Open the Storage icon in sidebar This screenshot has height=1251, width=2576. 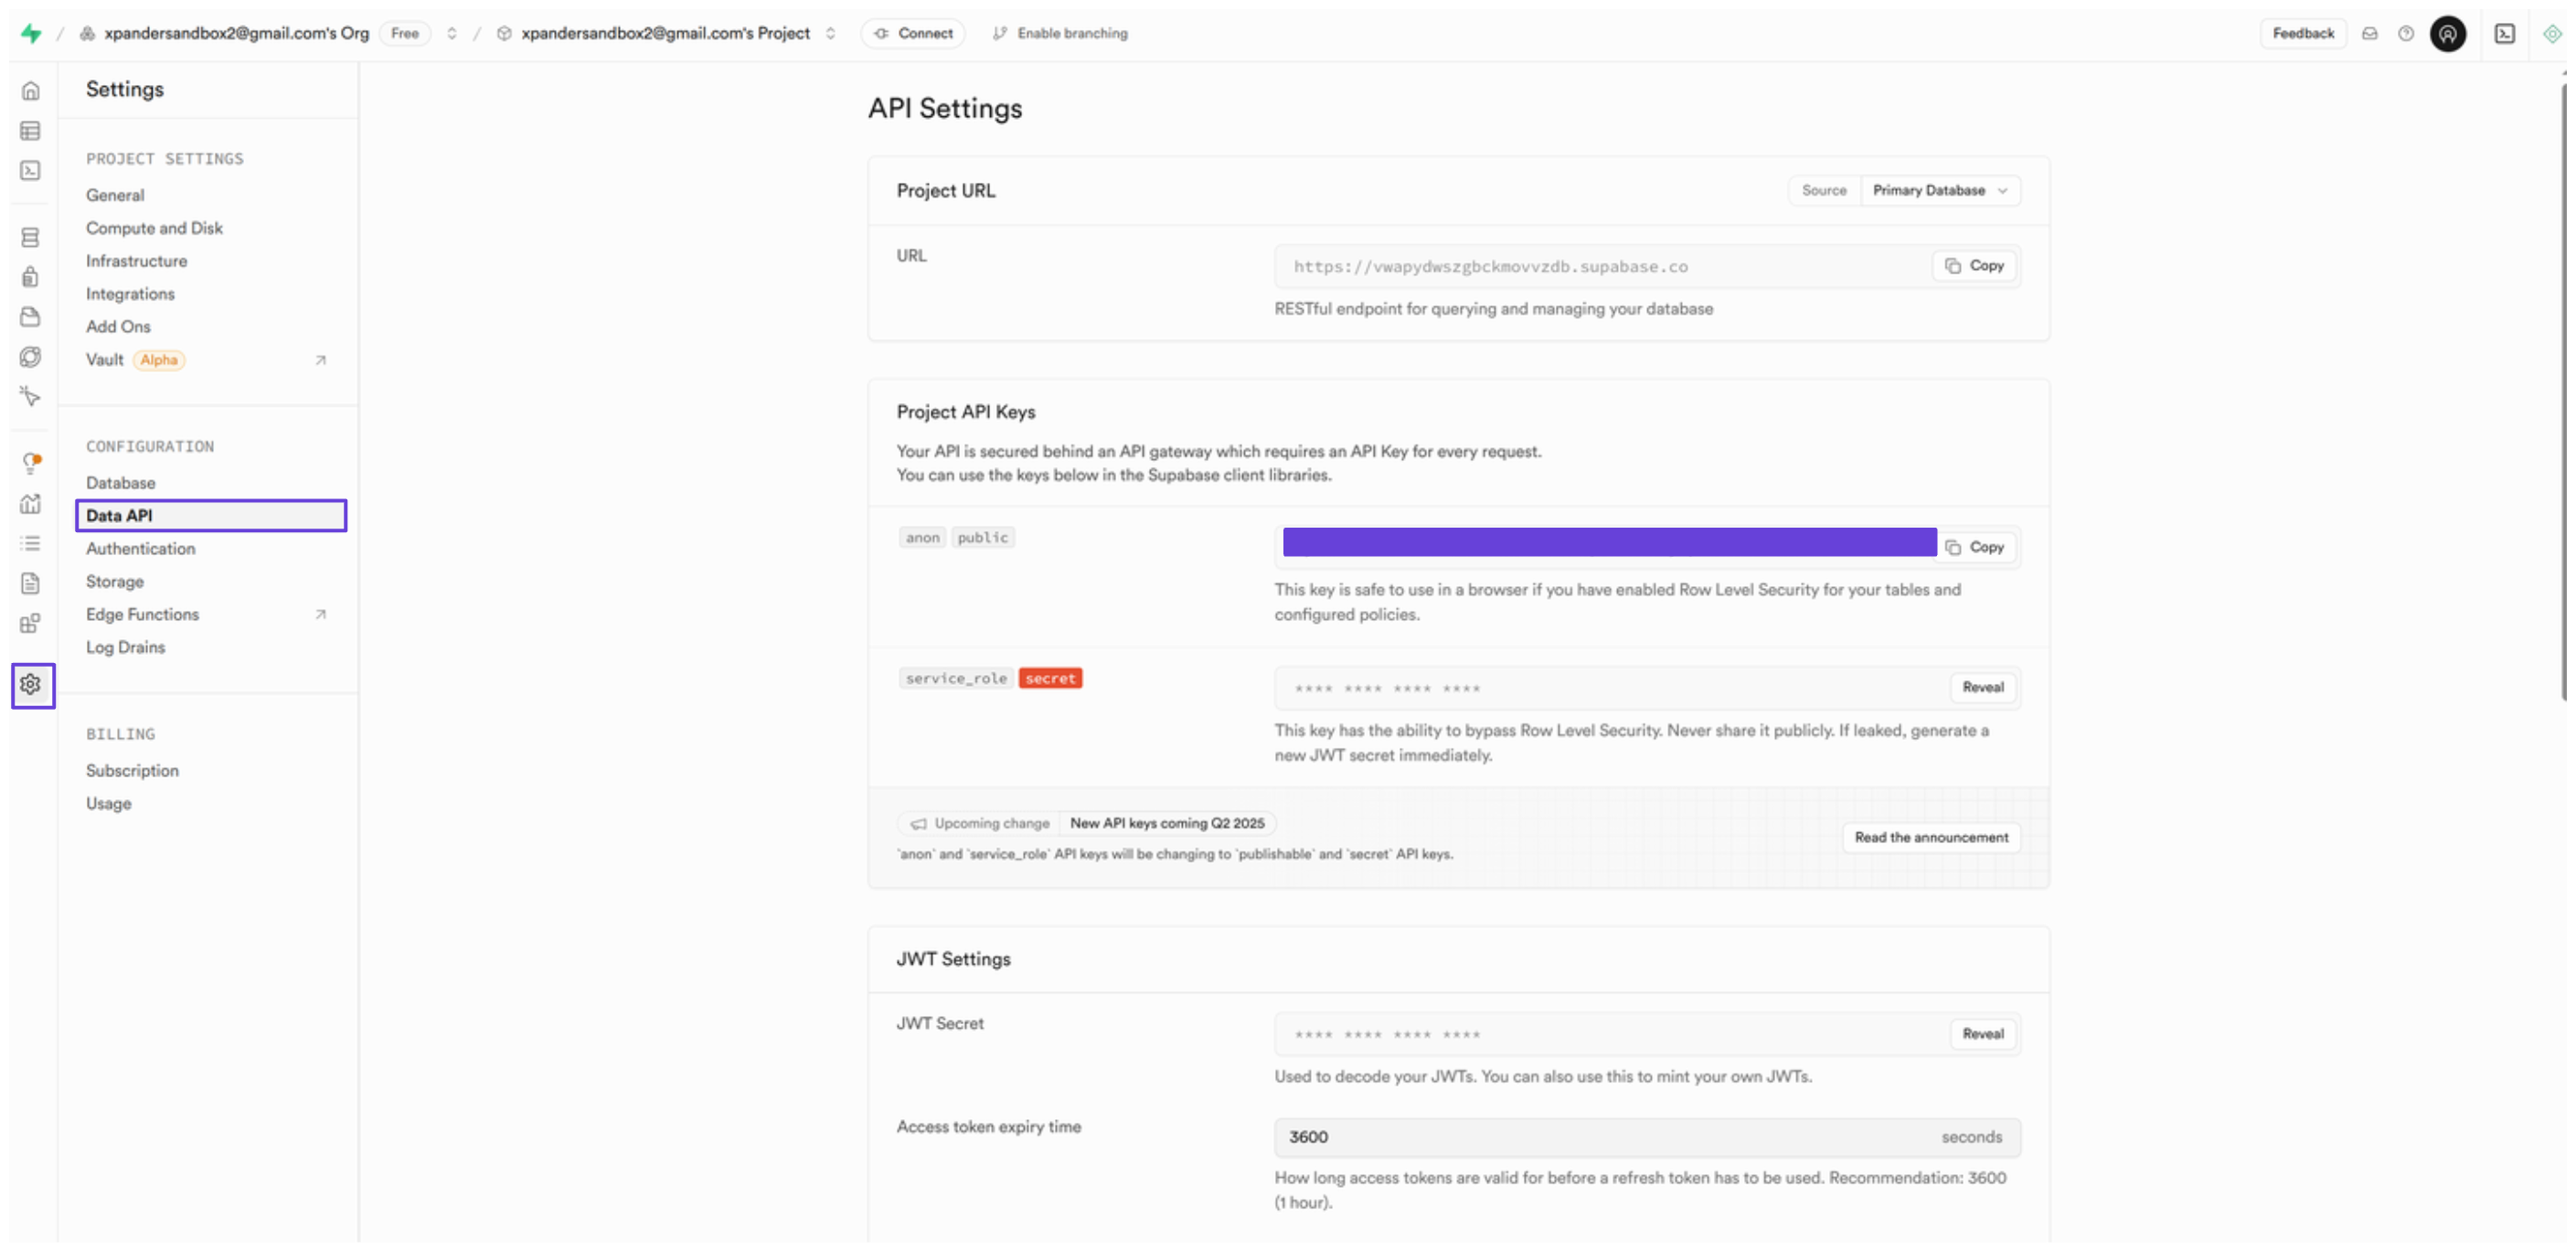pyautogui.click(x=31, y=317)
